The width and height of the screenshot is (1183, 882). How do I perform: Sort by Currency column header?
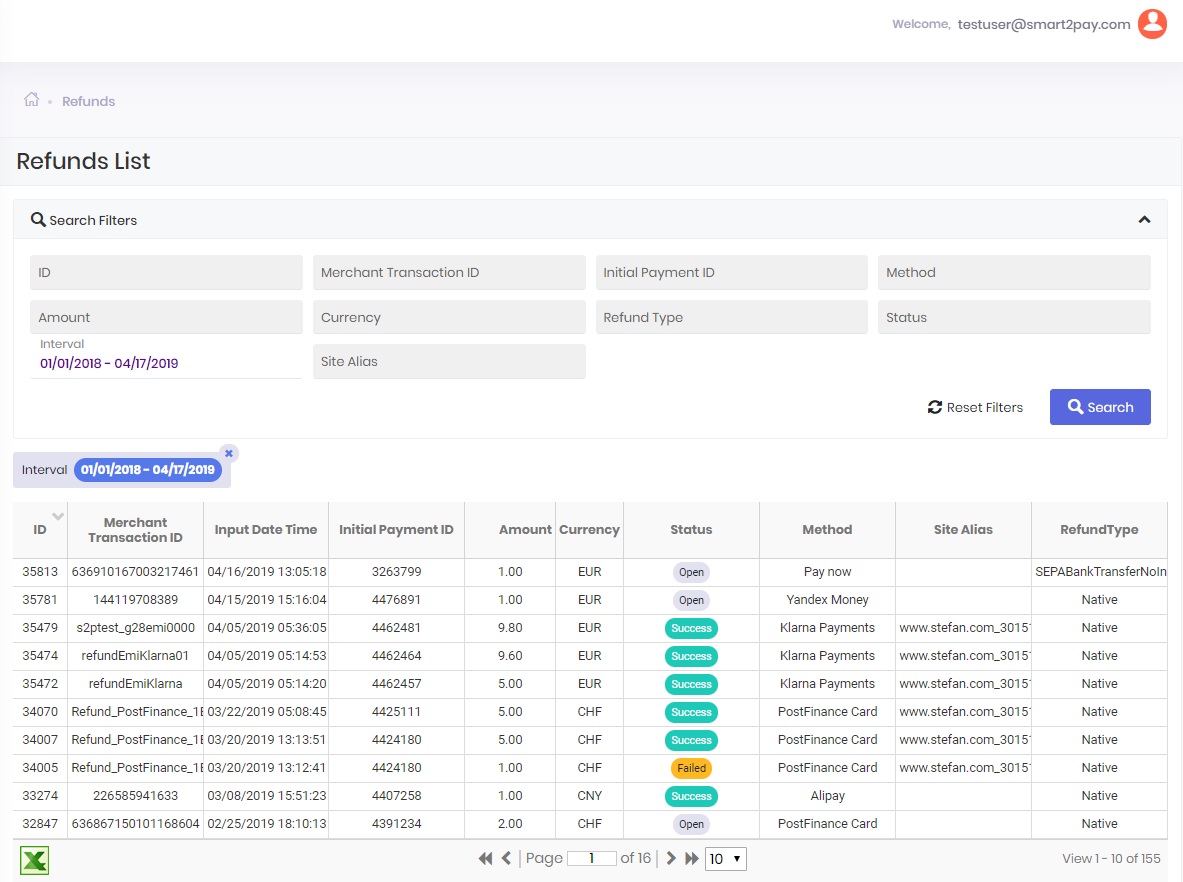pyautogui.click(x=589, y=530)
